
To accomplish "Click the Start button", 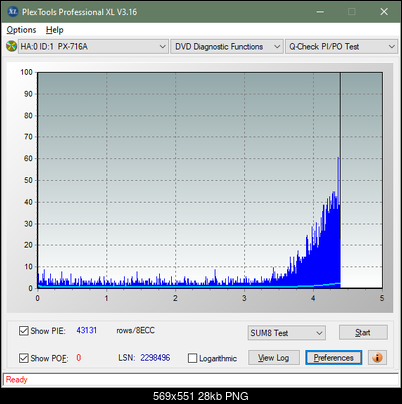I will 363,332.
